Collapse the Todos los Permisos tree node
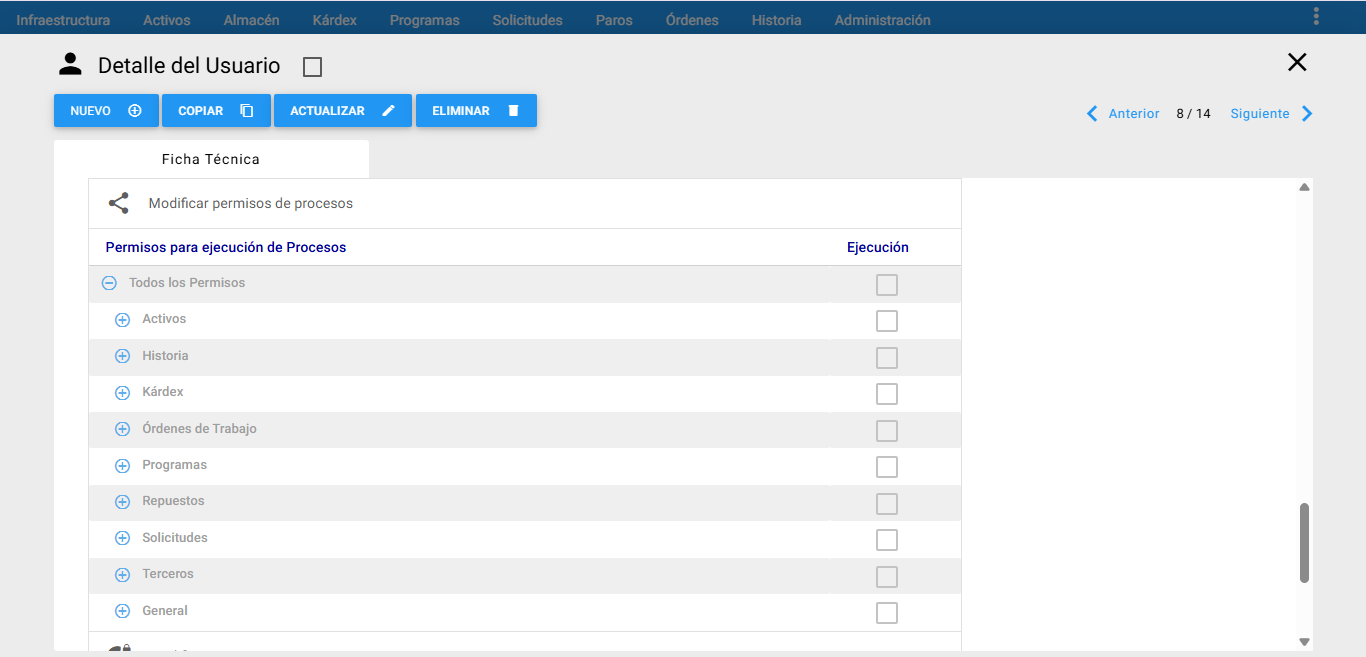The width and height of the screenshot is (1366, 657). click(110, 284)
